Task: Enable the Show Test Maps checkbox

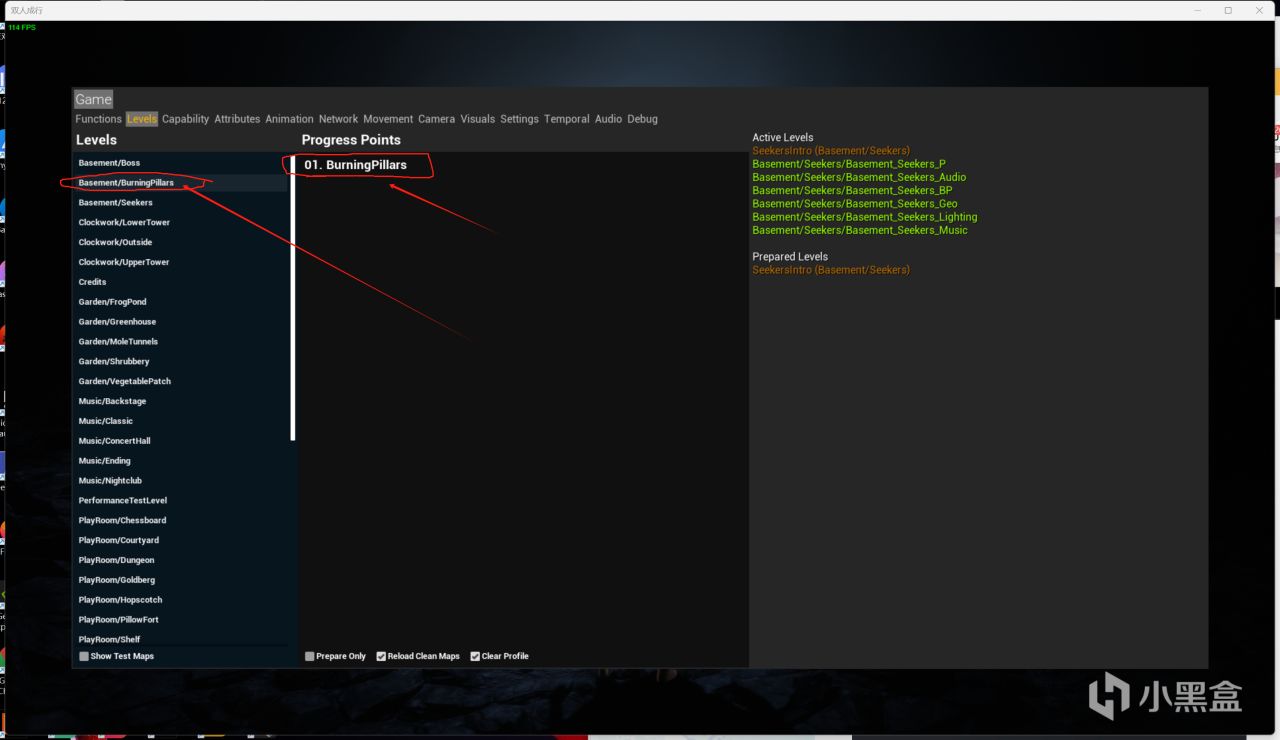Action: coord(84,656)
